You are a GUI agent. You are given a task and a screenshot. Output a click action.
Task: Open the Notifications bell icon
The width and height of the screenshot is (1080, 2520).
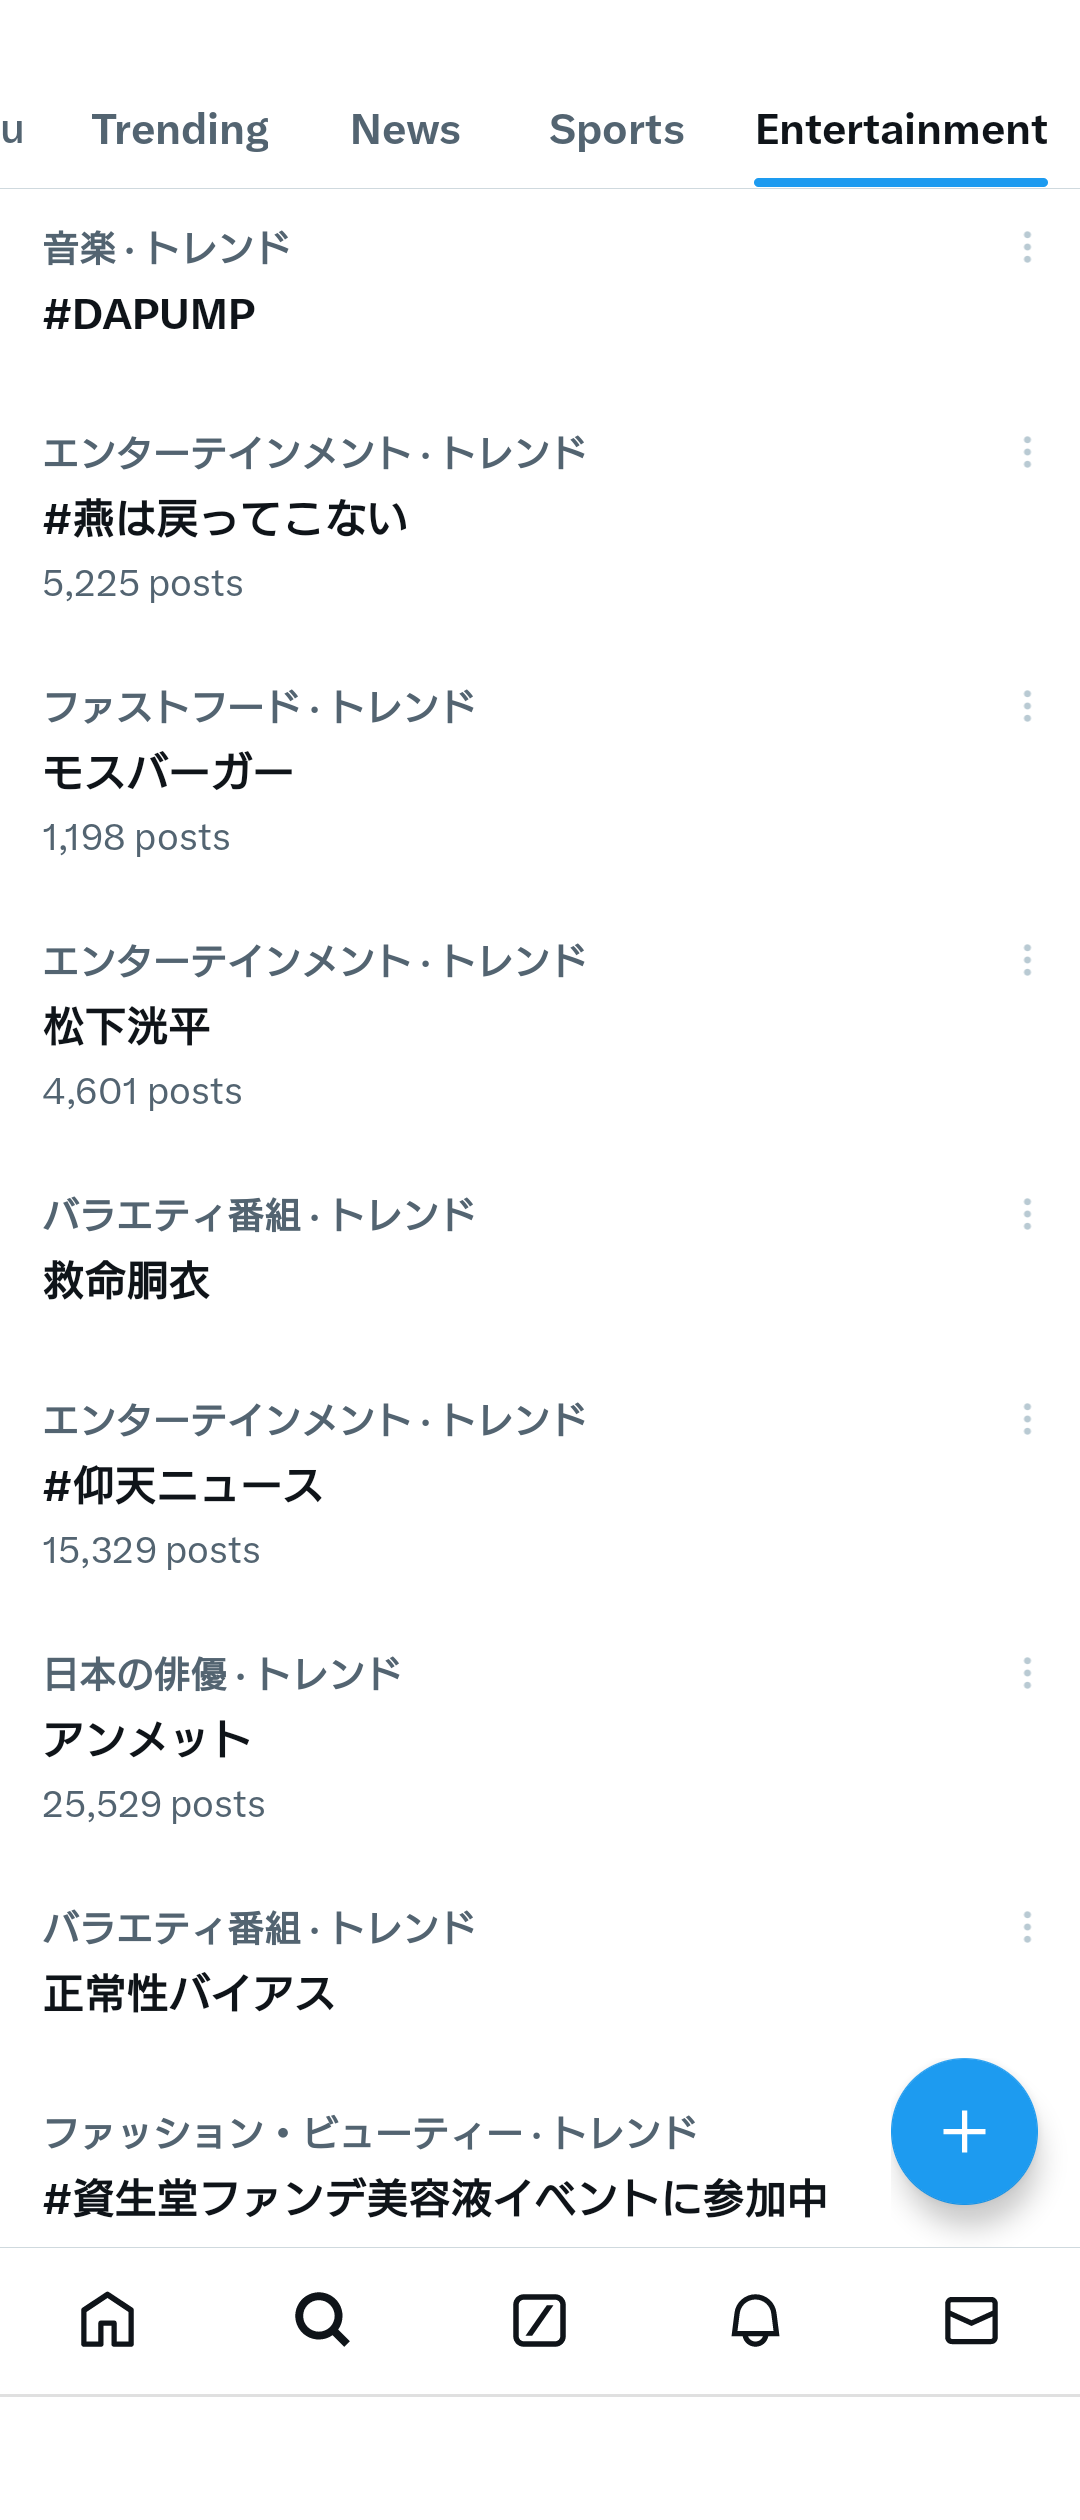tap(756, 2320)
